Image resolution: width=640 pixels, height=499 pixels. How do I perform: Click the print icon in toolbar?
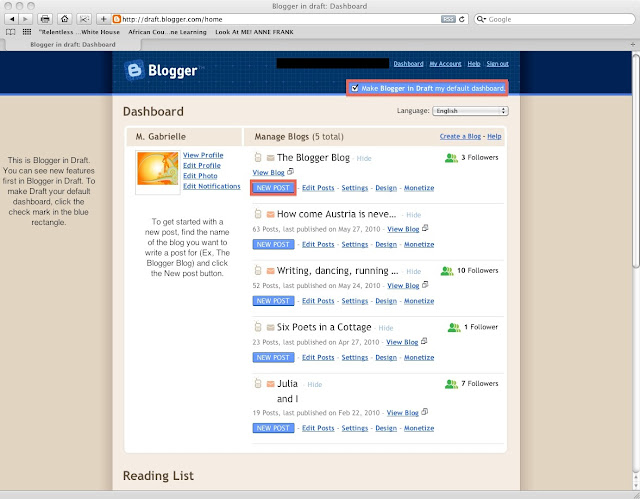pyautogui.click(x=45, y=19)
